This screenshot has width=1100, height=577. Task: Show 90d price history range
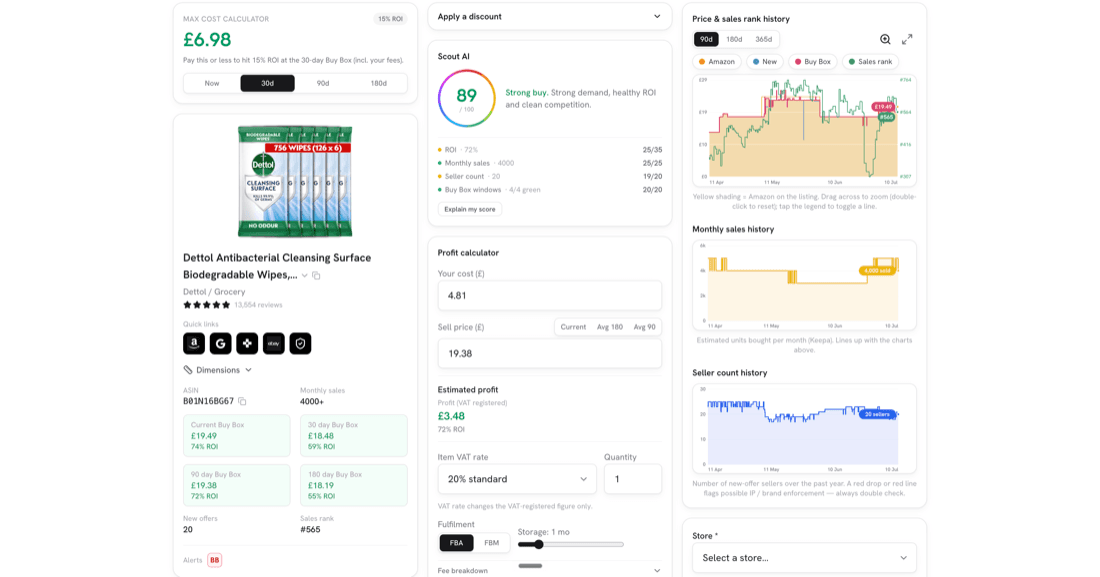tap(706, 39)
